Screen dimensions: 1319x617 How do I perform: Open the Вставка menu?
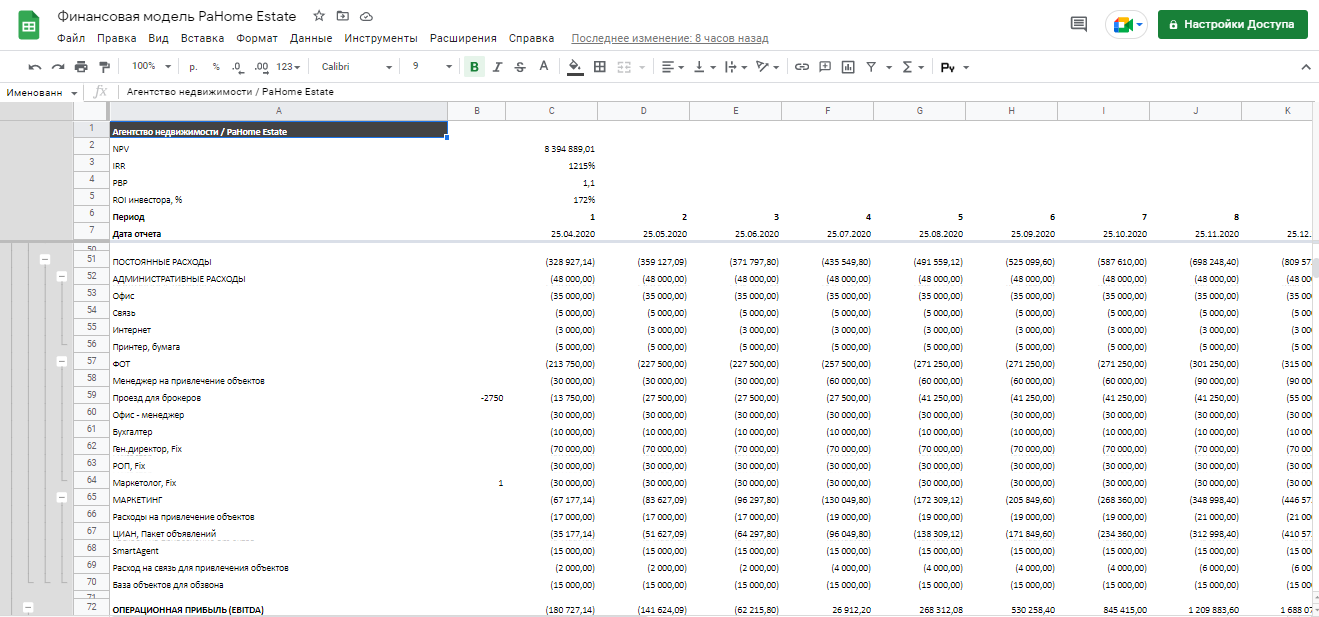point(202,38)
